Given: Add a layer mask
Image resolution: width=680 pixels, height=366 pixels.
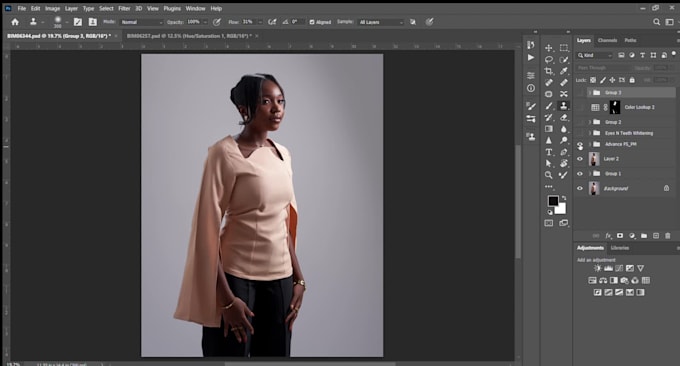Looking at the screenshot, I should [x=620, y=235].
